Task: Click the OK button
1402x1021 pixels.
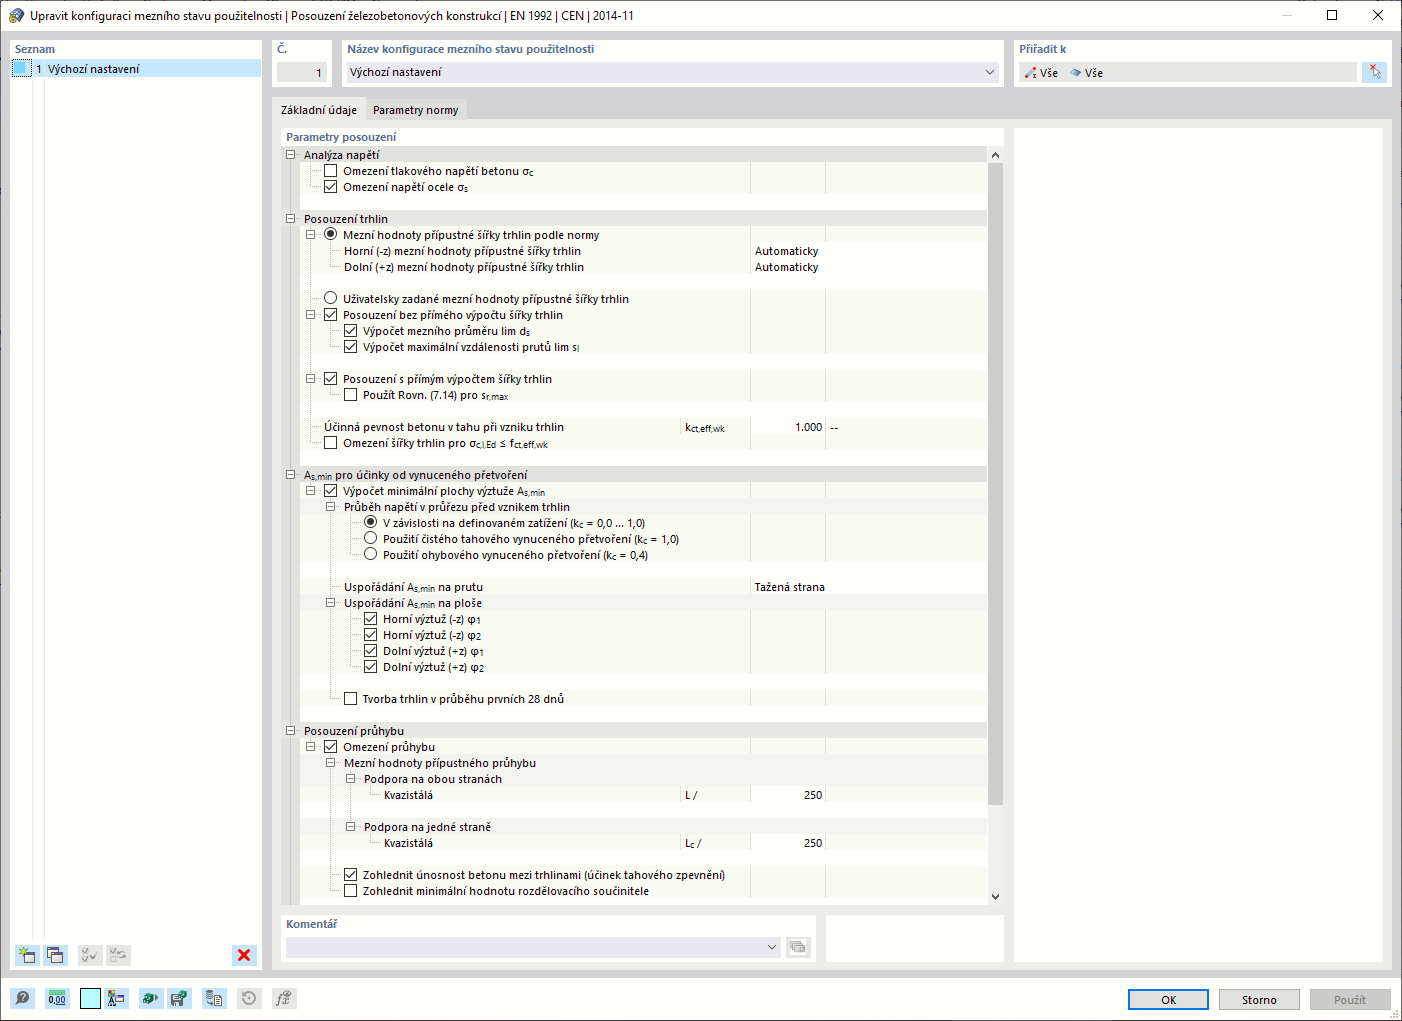Action: [x=1168, y=999]
